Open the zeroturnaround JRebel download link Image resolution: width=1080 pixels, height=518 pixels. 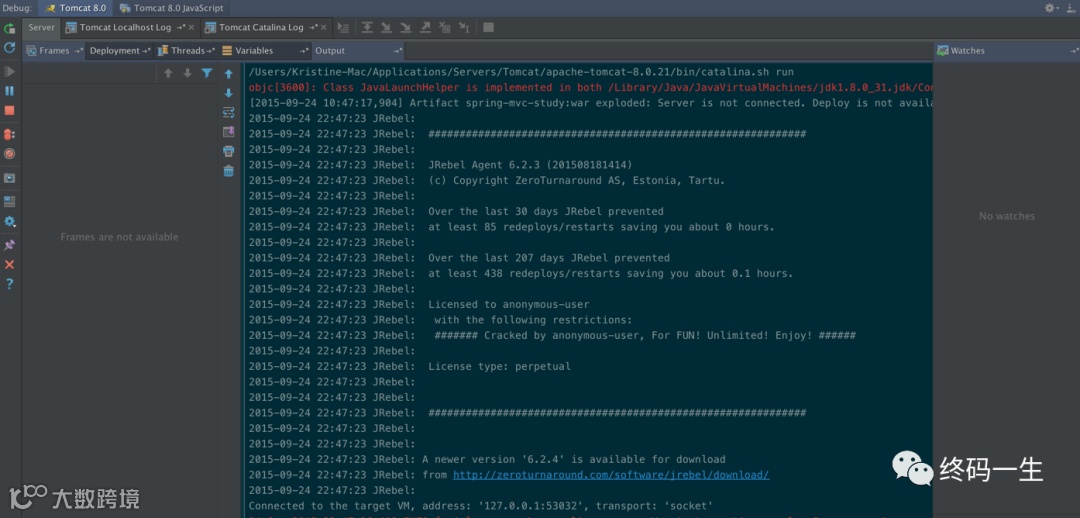coord(611,475)
